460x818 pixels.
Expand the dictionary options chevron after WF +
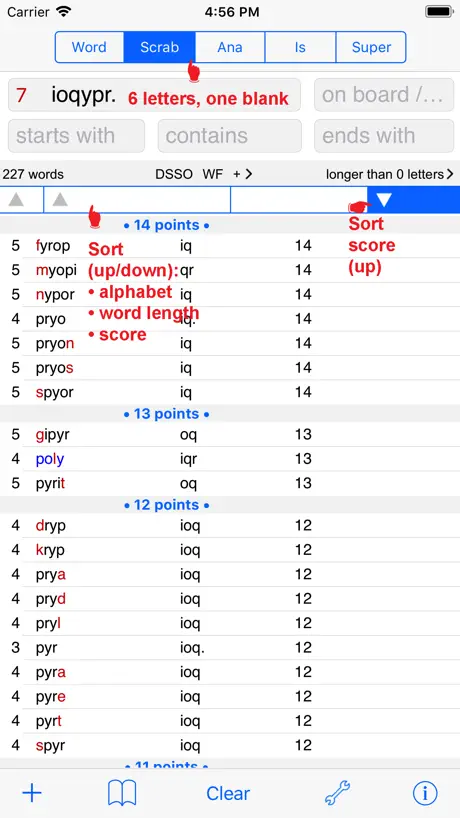[x=248, y=174]
